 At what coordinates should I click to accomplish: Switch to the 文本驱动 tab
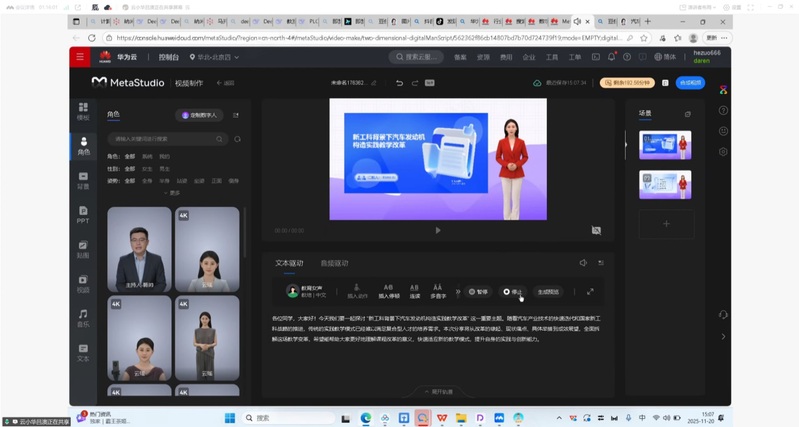289,263
